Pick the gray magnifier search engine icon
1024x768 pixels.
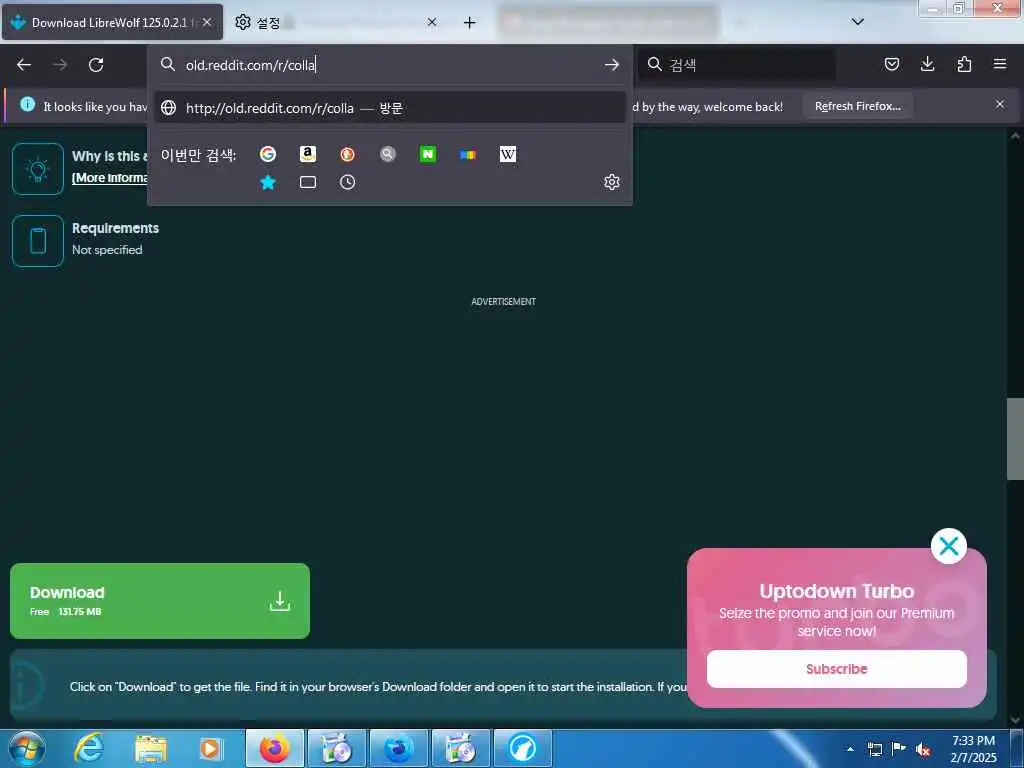(x=388, y=154)
